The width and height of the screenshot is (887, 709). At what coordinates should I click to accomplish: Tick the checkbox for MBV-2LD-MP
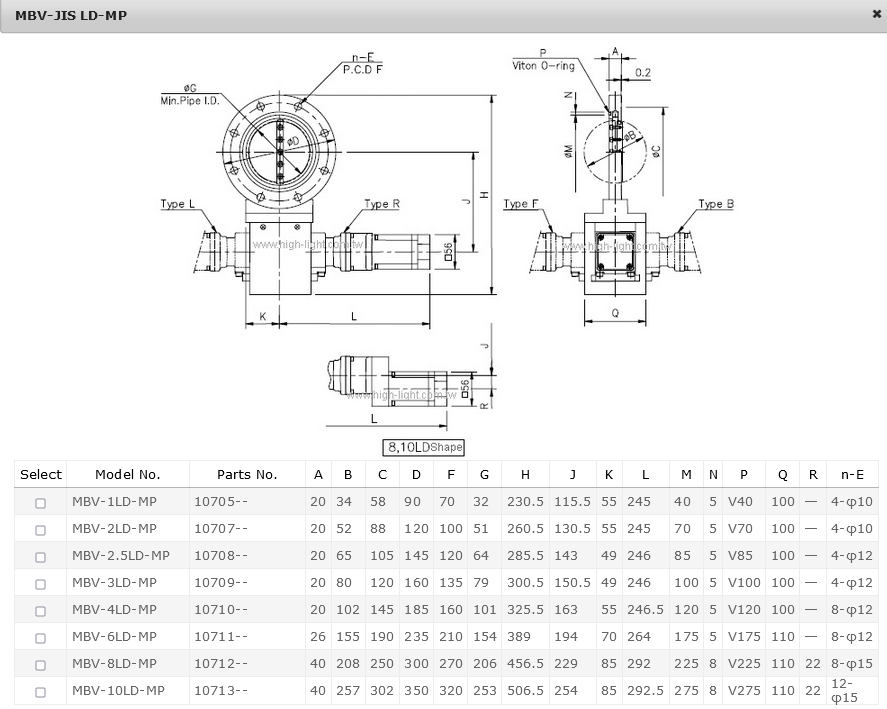pos(41,530)
